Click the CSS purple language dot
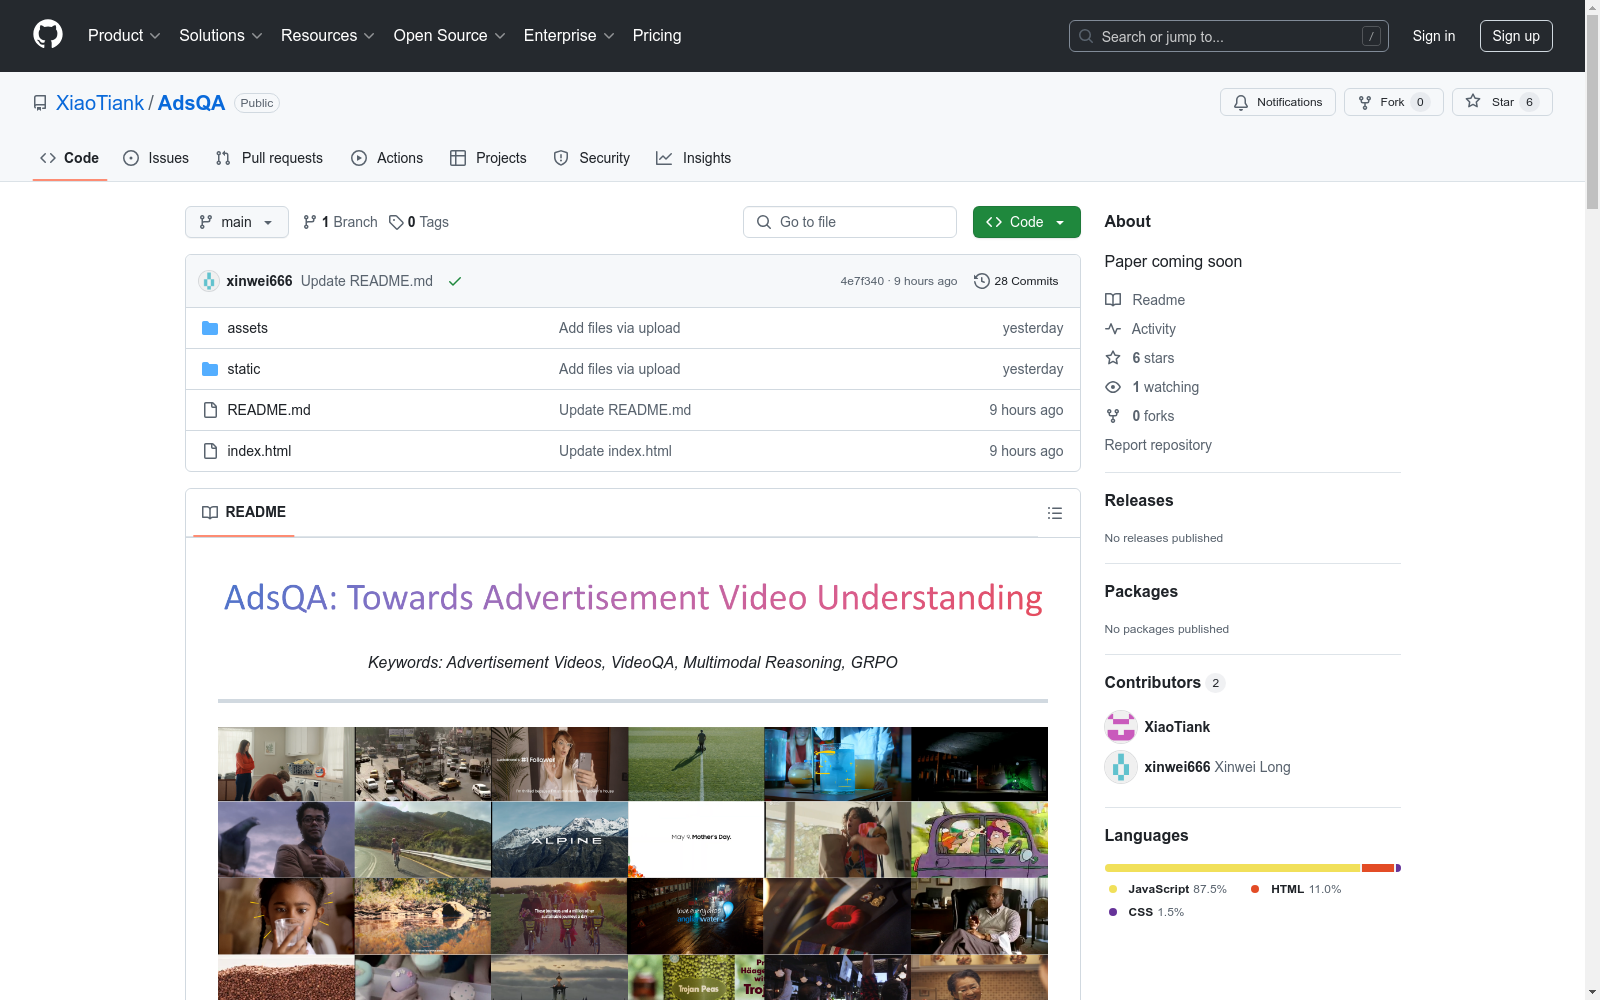1600x1000 pixels. point(1113,912)
